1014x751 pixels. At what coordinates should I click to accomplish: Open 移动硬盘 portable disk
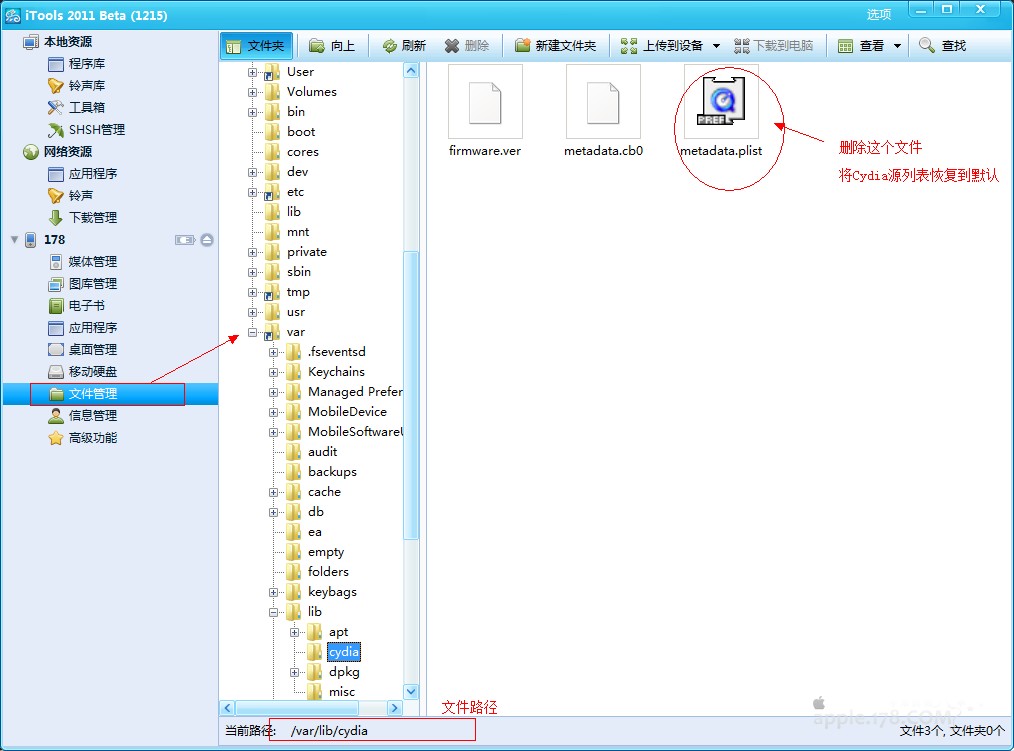click(93, 372)
